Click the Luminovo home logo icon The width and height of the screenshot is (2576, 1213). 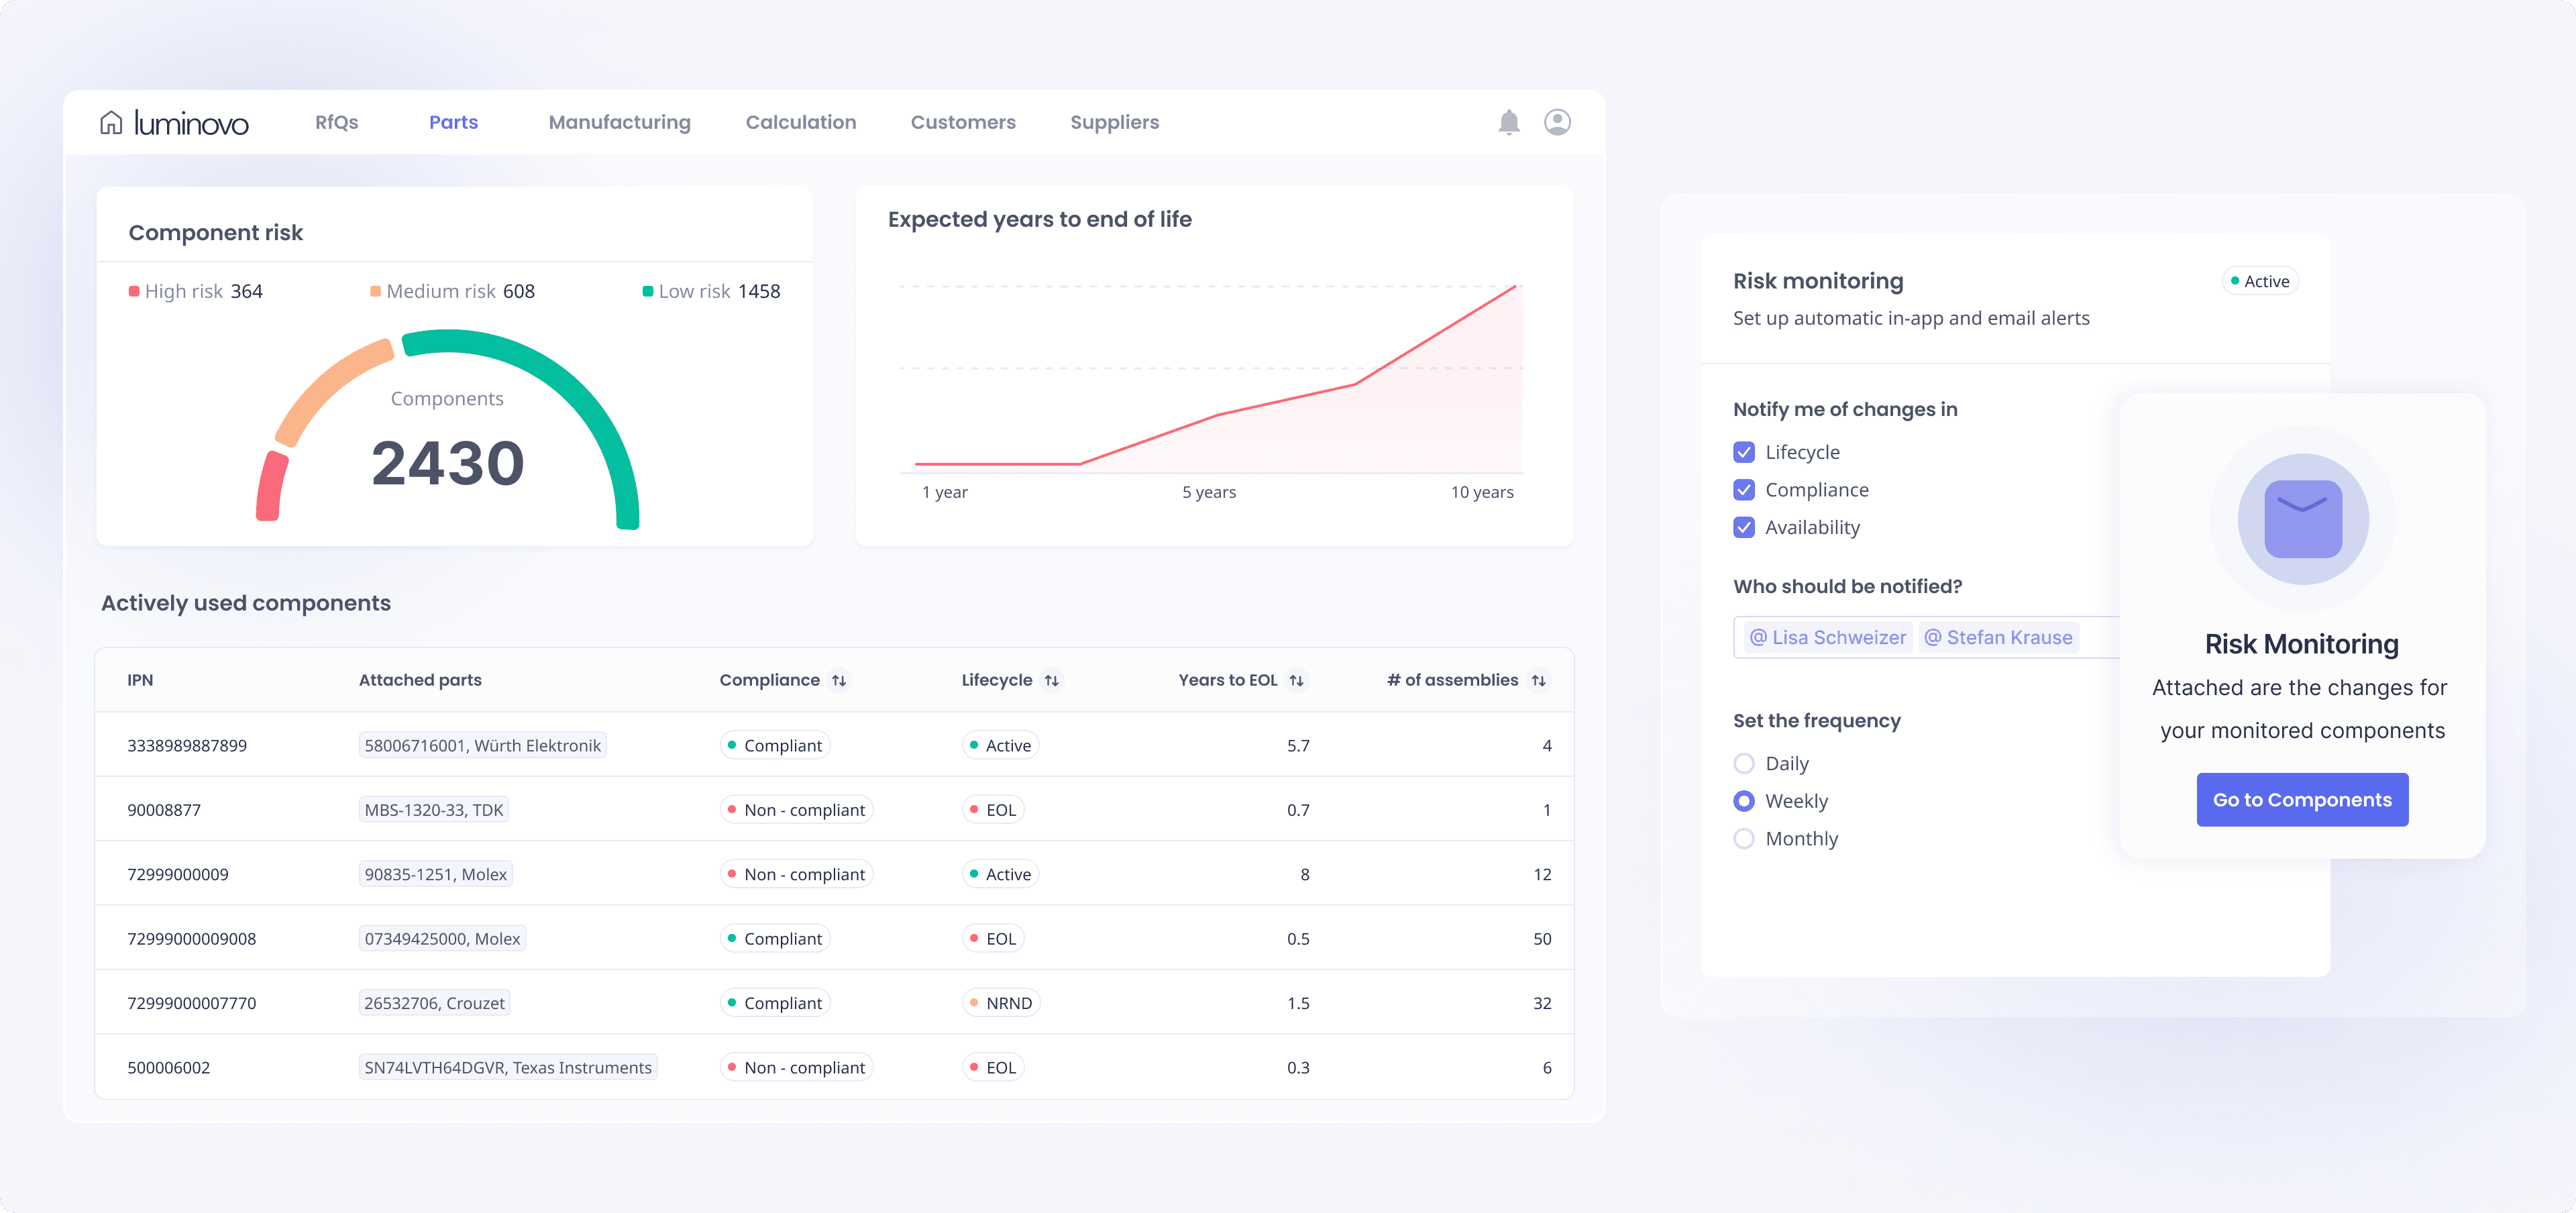click(x=111, y=122)
